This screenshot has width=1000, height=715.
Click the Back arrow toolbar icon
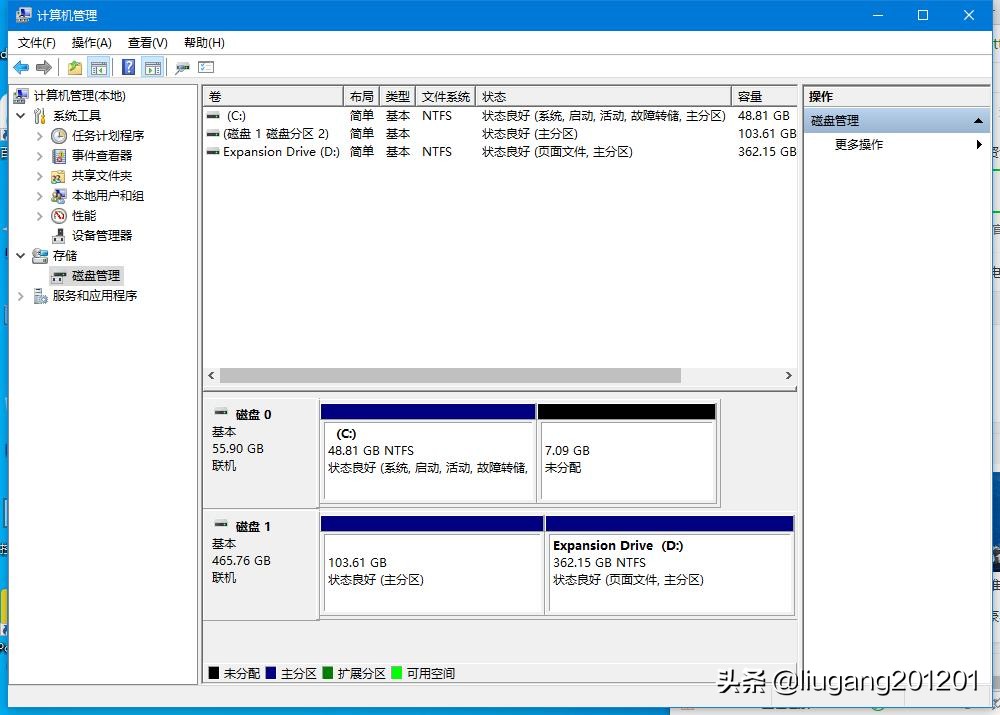pyautogui.click(x=20, y=67)
